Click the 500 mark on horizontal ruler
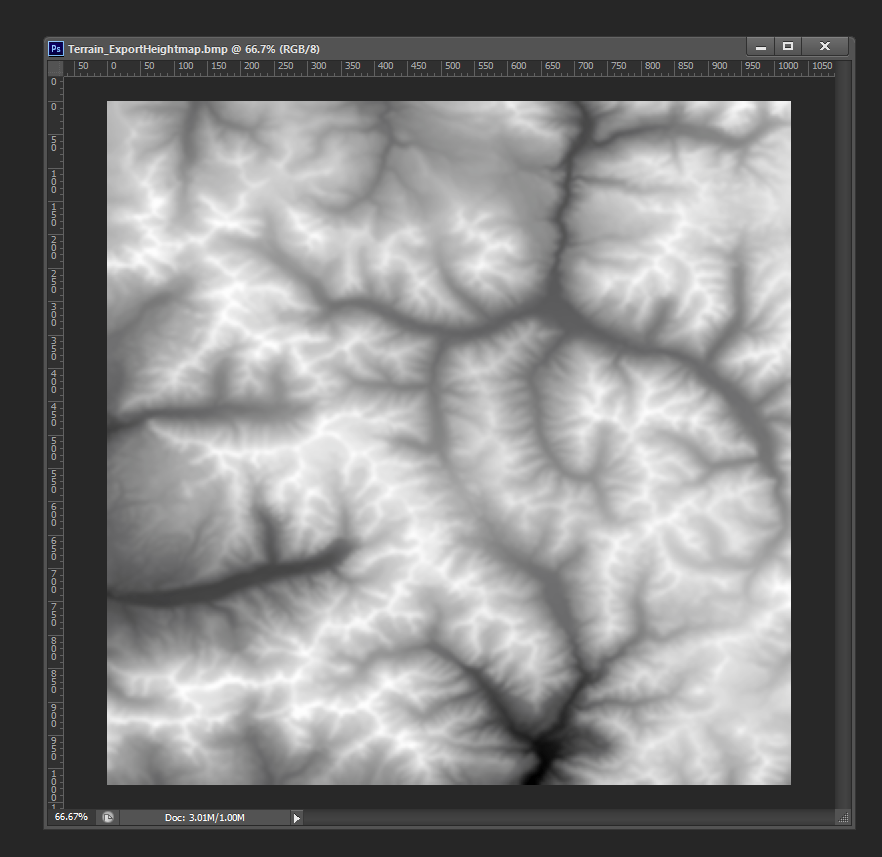Screen dimensions: 882x857 point(452,67)
